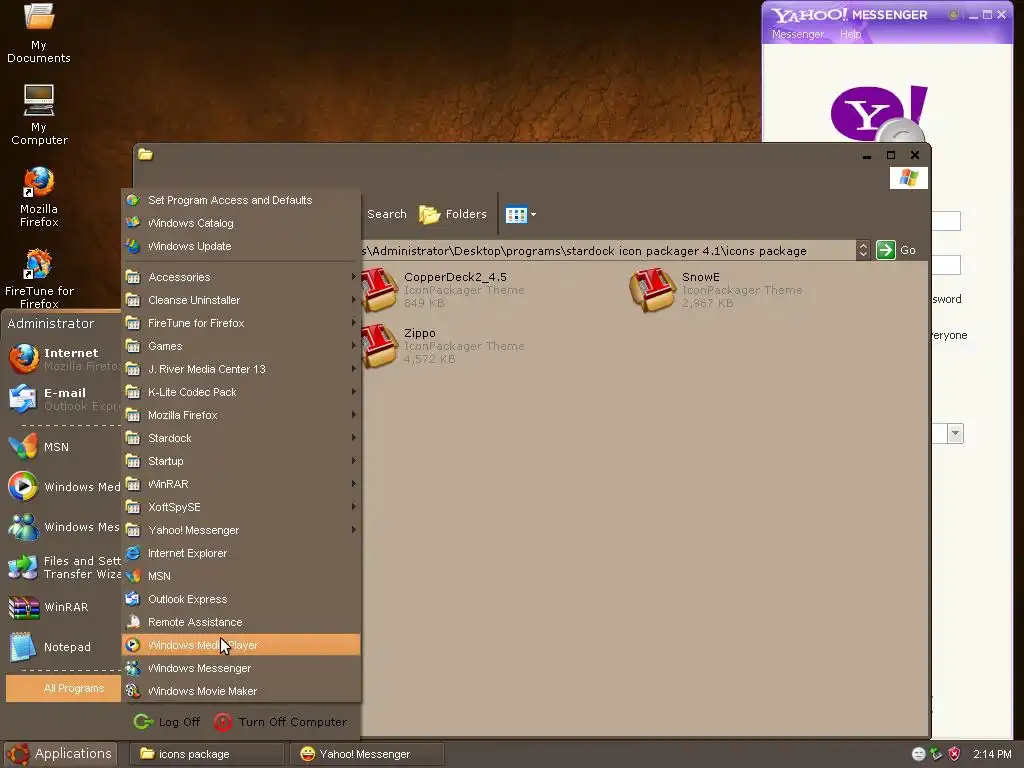The height and width of the screenshot is (768, 1024).
Task: Switch to Yahoo! Messenger taskbar button
Action: pyautogui.click(x=367, y=754)
